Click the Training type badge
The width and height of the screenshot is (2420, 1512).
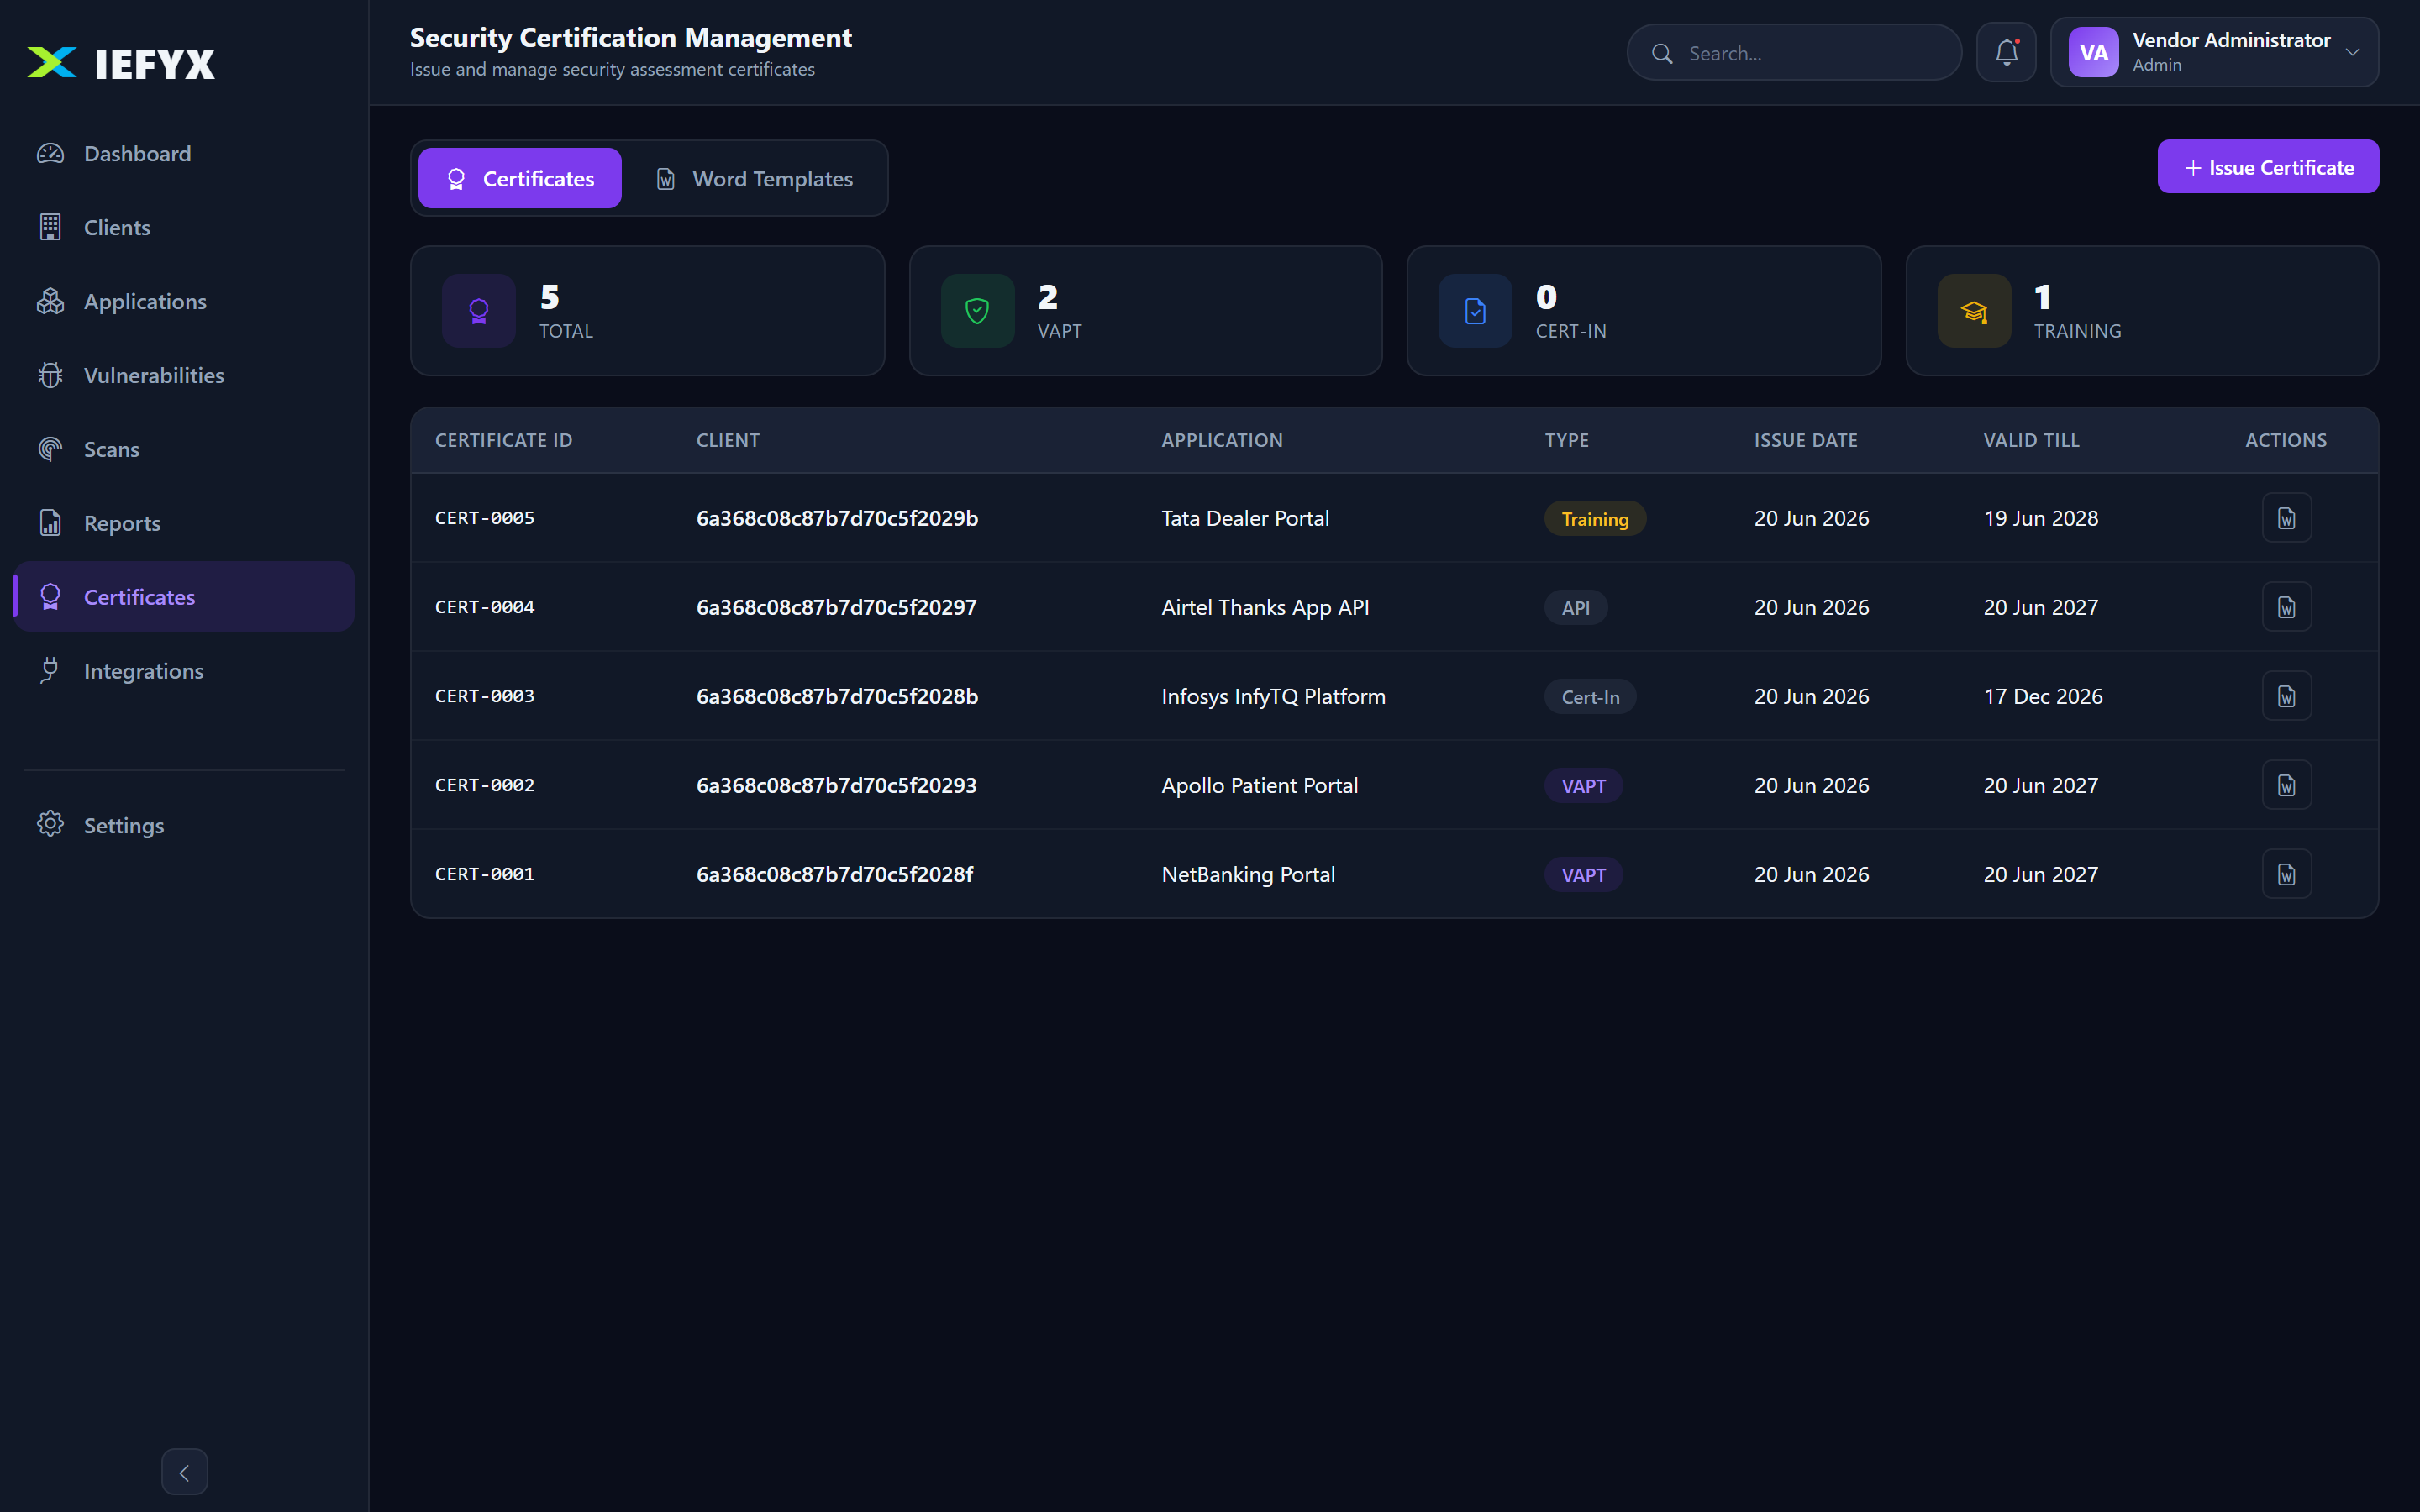[1595, 519]
